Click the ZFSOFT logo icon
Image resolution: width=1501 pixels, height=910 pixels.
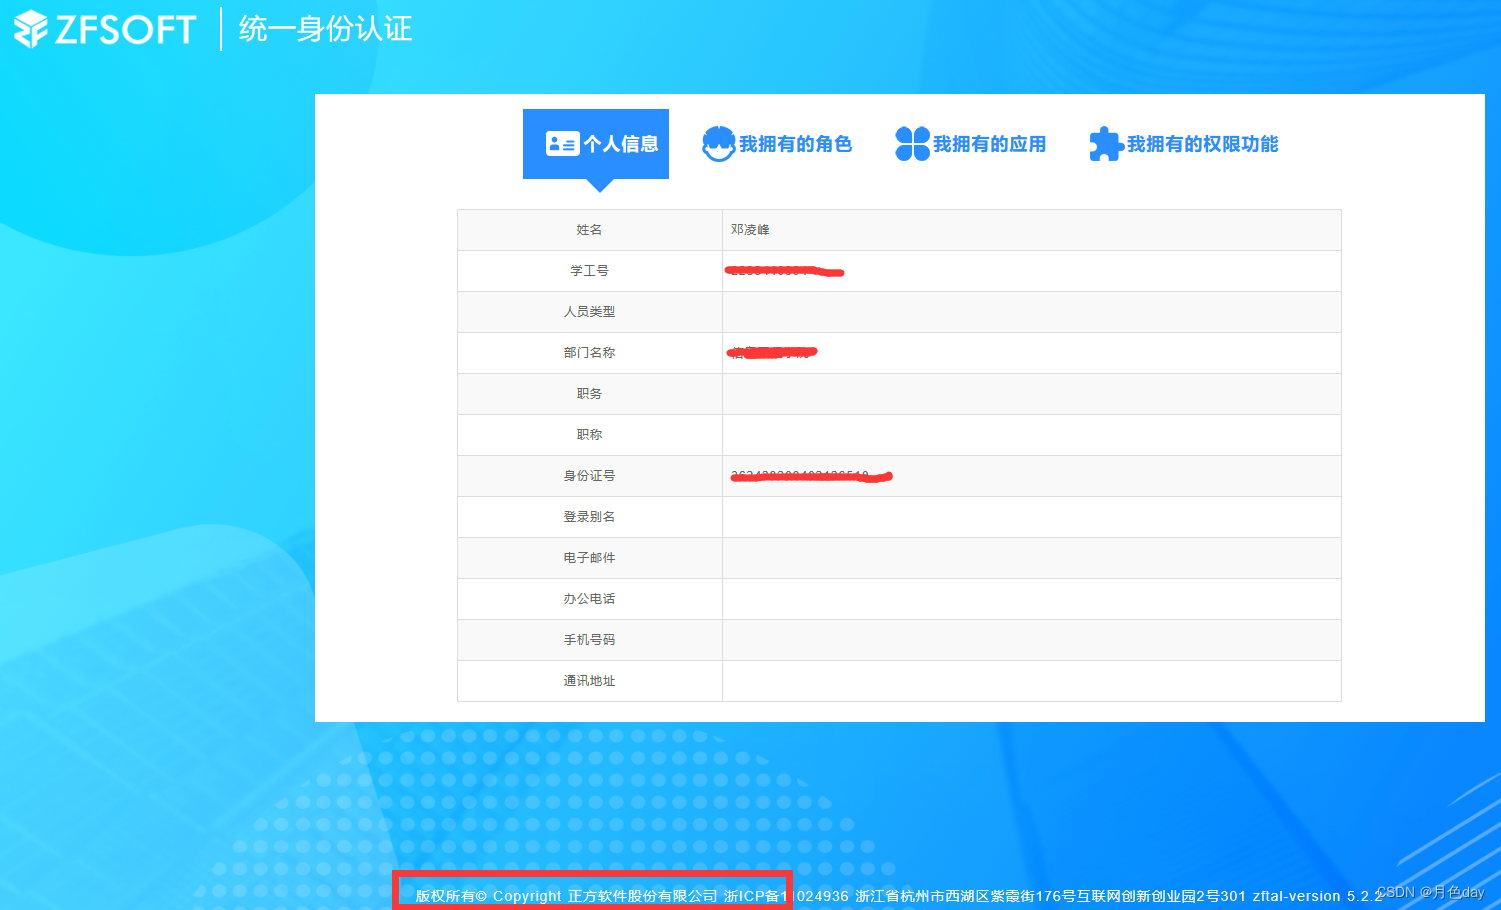pos(31,29)
